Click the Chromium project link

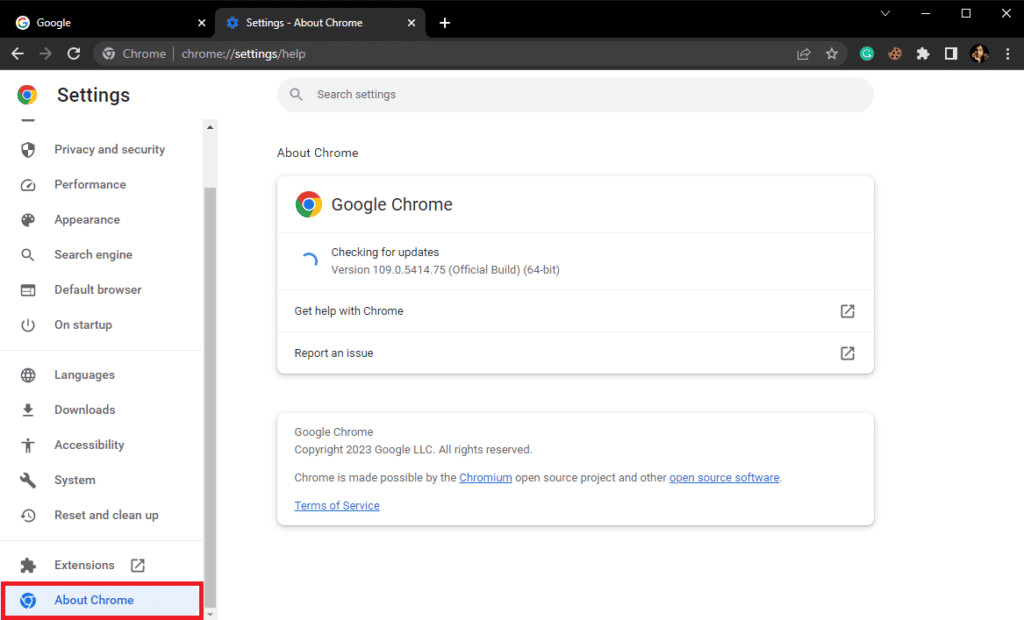(485, 477)
